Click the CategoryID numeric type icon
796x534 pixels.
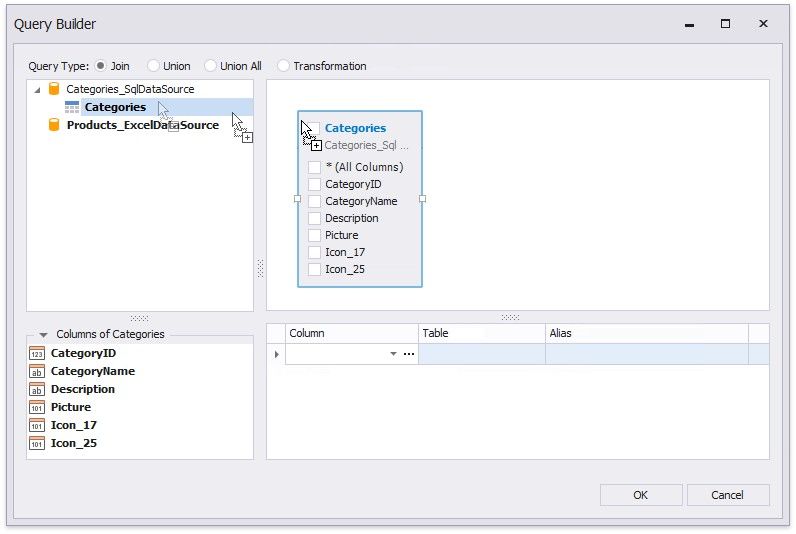(37, 353)
